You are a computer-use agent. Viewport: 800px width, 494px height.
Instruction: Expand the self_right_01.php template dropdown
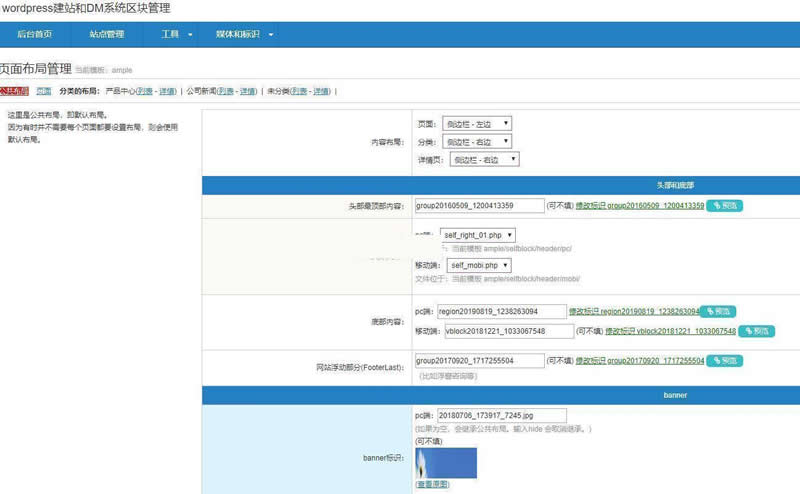click(477, 235)
